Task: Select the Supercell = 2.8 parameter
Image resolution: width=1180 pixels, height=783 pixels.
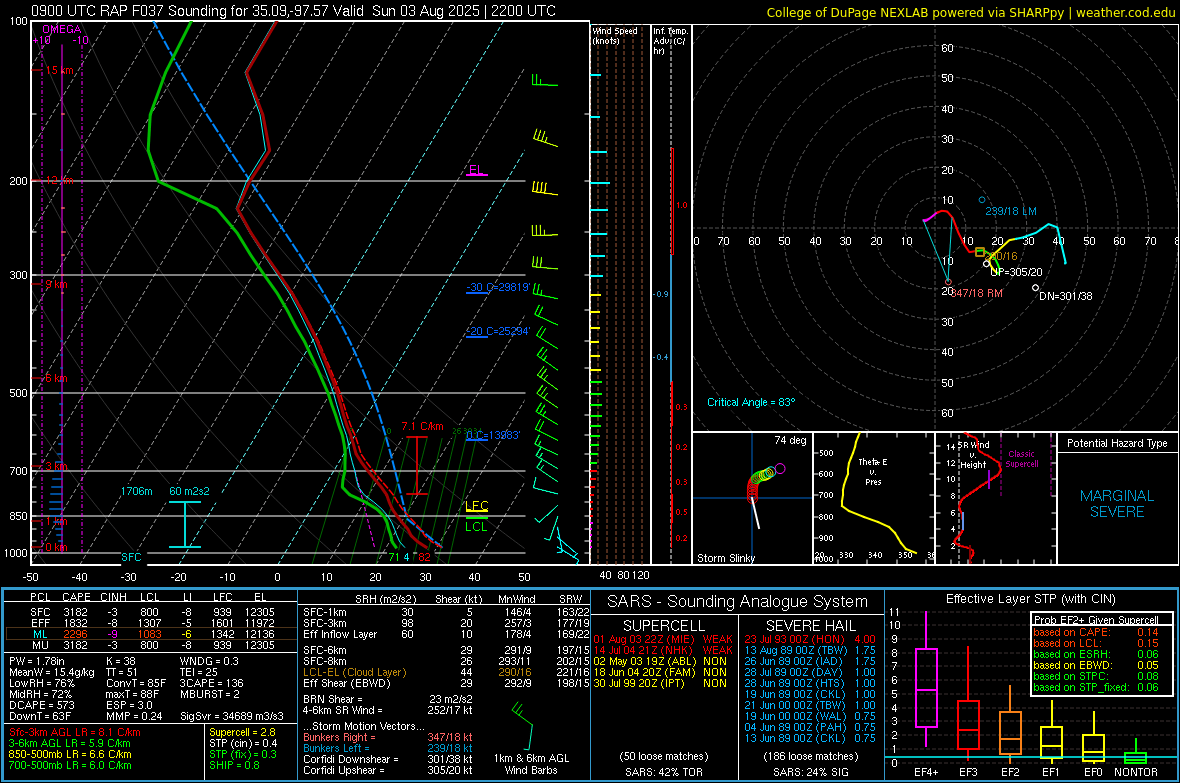Action: pyautogui.click(x=242, y=732)
